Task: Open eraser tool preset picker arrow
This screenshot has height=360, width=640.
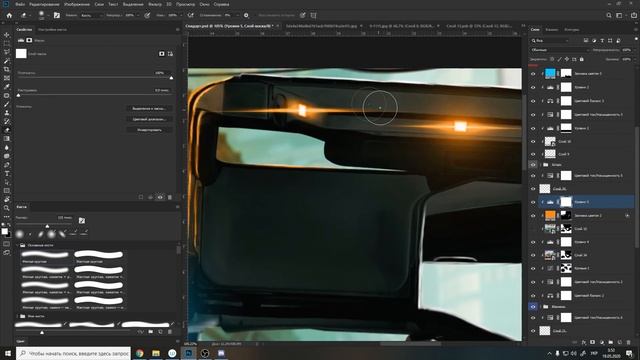Action: (x=30, y=16)
